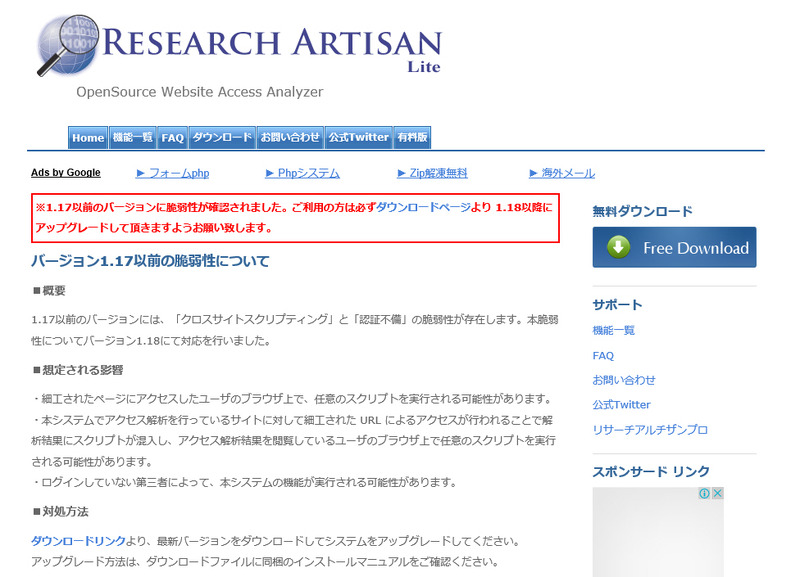This screenshot has width=800, height=577.
Task: Select the FAQ tab in navigation bar
Action: (173, 138)
